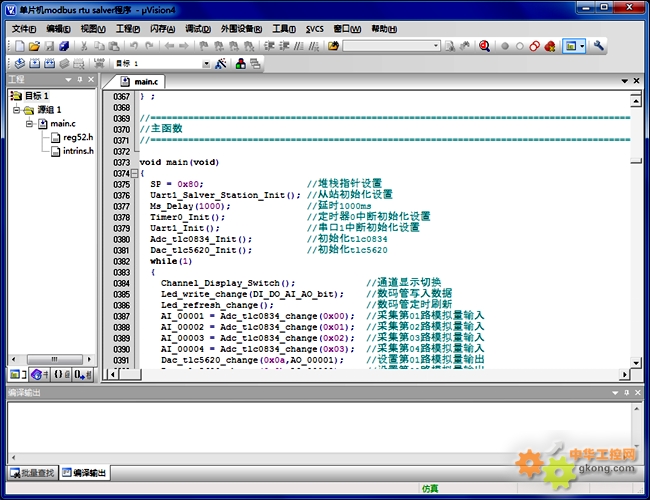Screen dimensions: 650x500
Task: Click the editor horizontal scrollbar right arrow
Action: (625, 375)
